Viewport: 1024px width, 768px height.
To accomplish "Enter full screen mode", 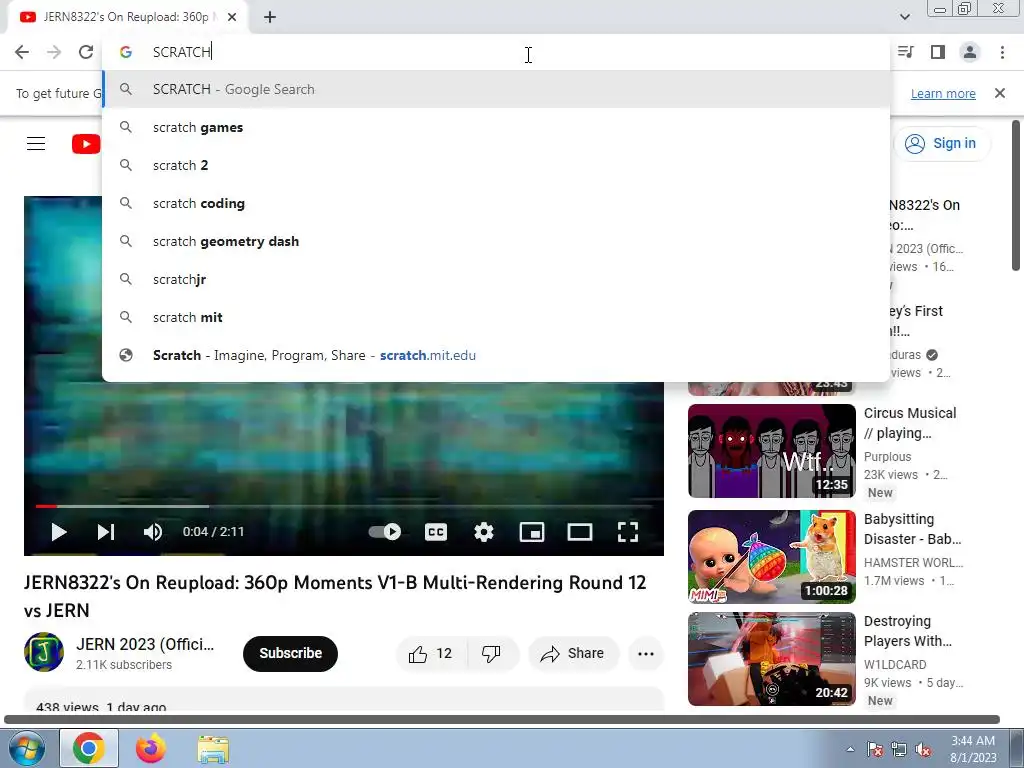I will [628, 532].
